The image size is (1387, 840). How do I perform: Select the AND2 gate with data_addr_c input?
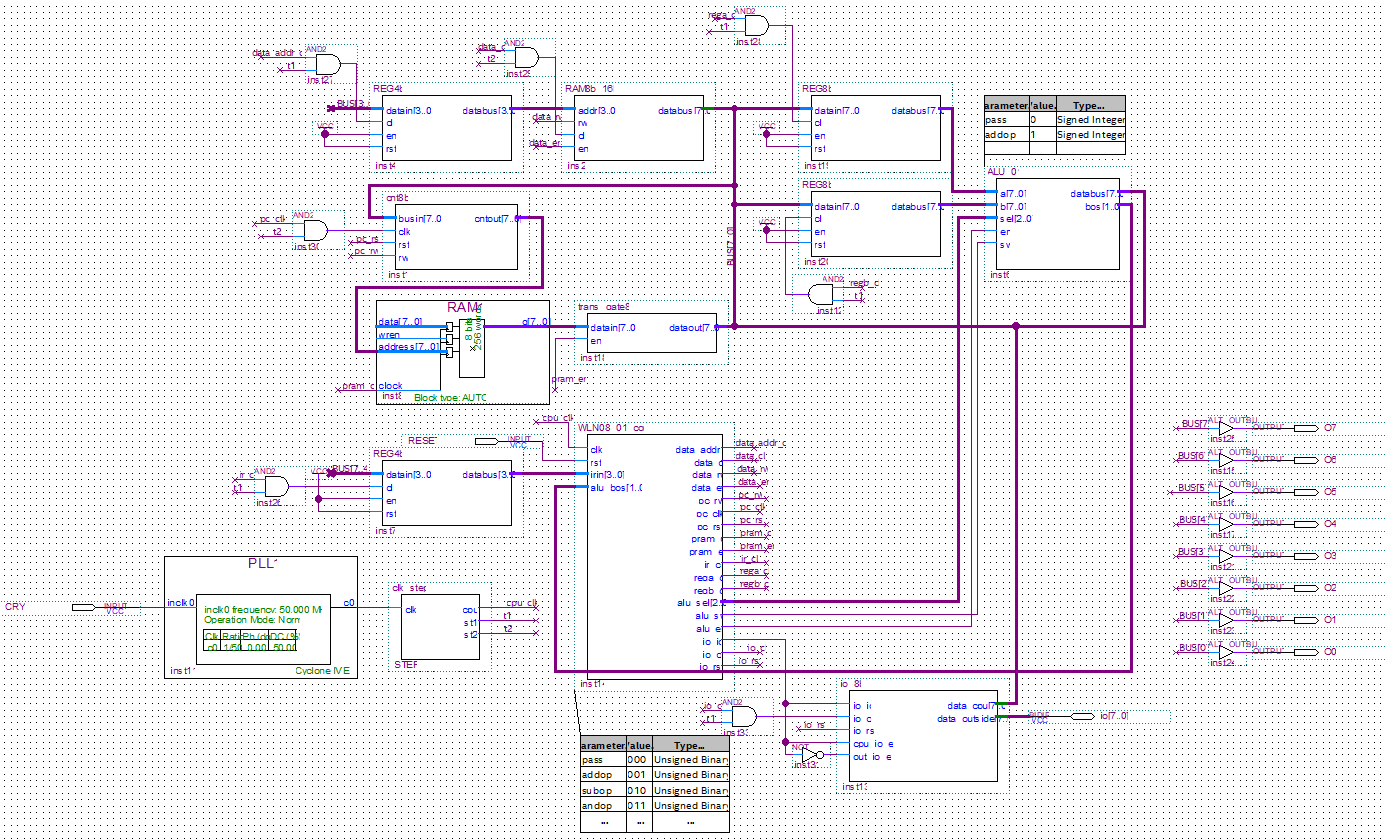(327, 66)
